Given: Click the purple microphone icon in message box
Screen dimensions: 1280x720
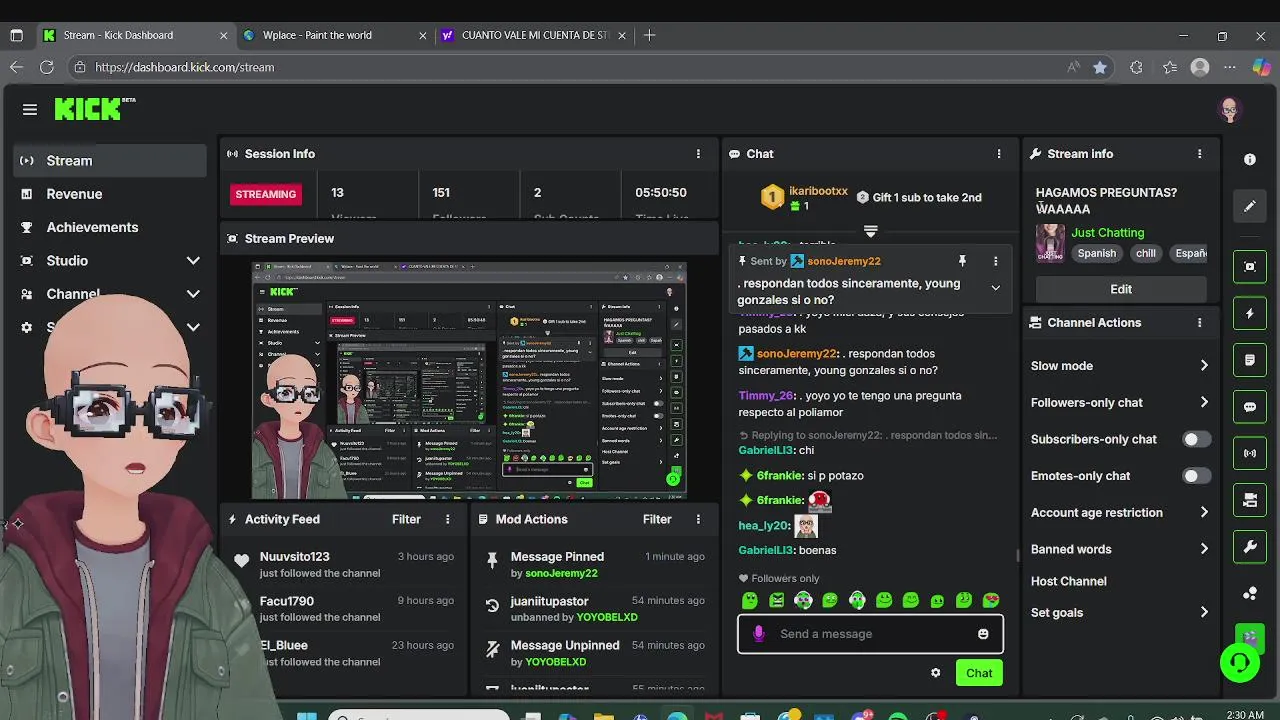Looking at the screenshot, I should coord(759,634).
